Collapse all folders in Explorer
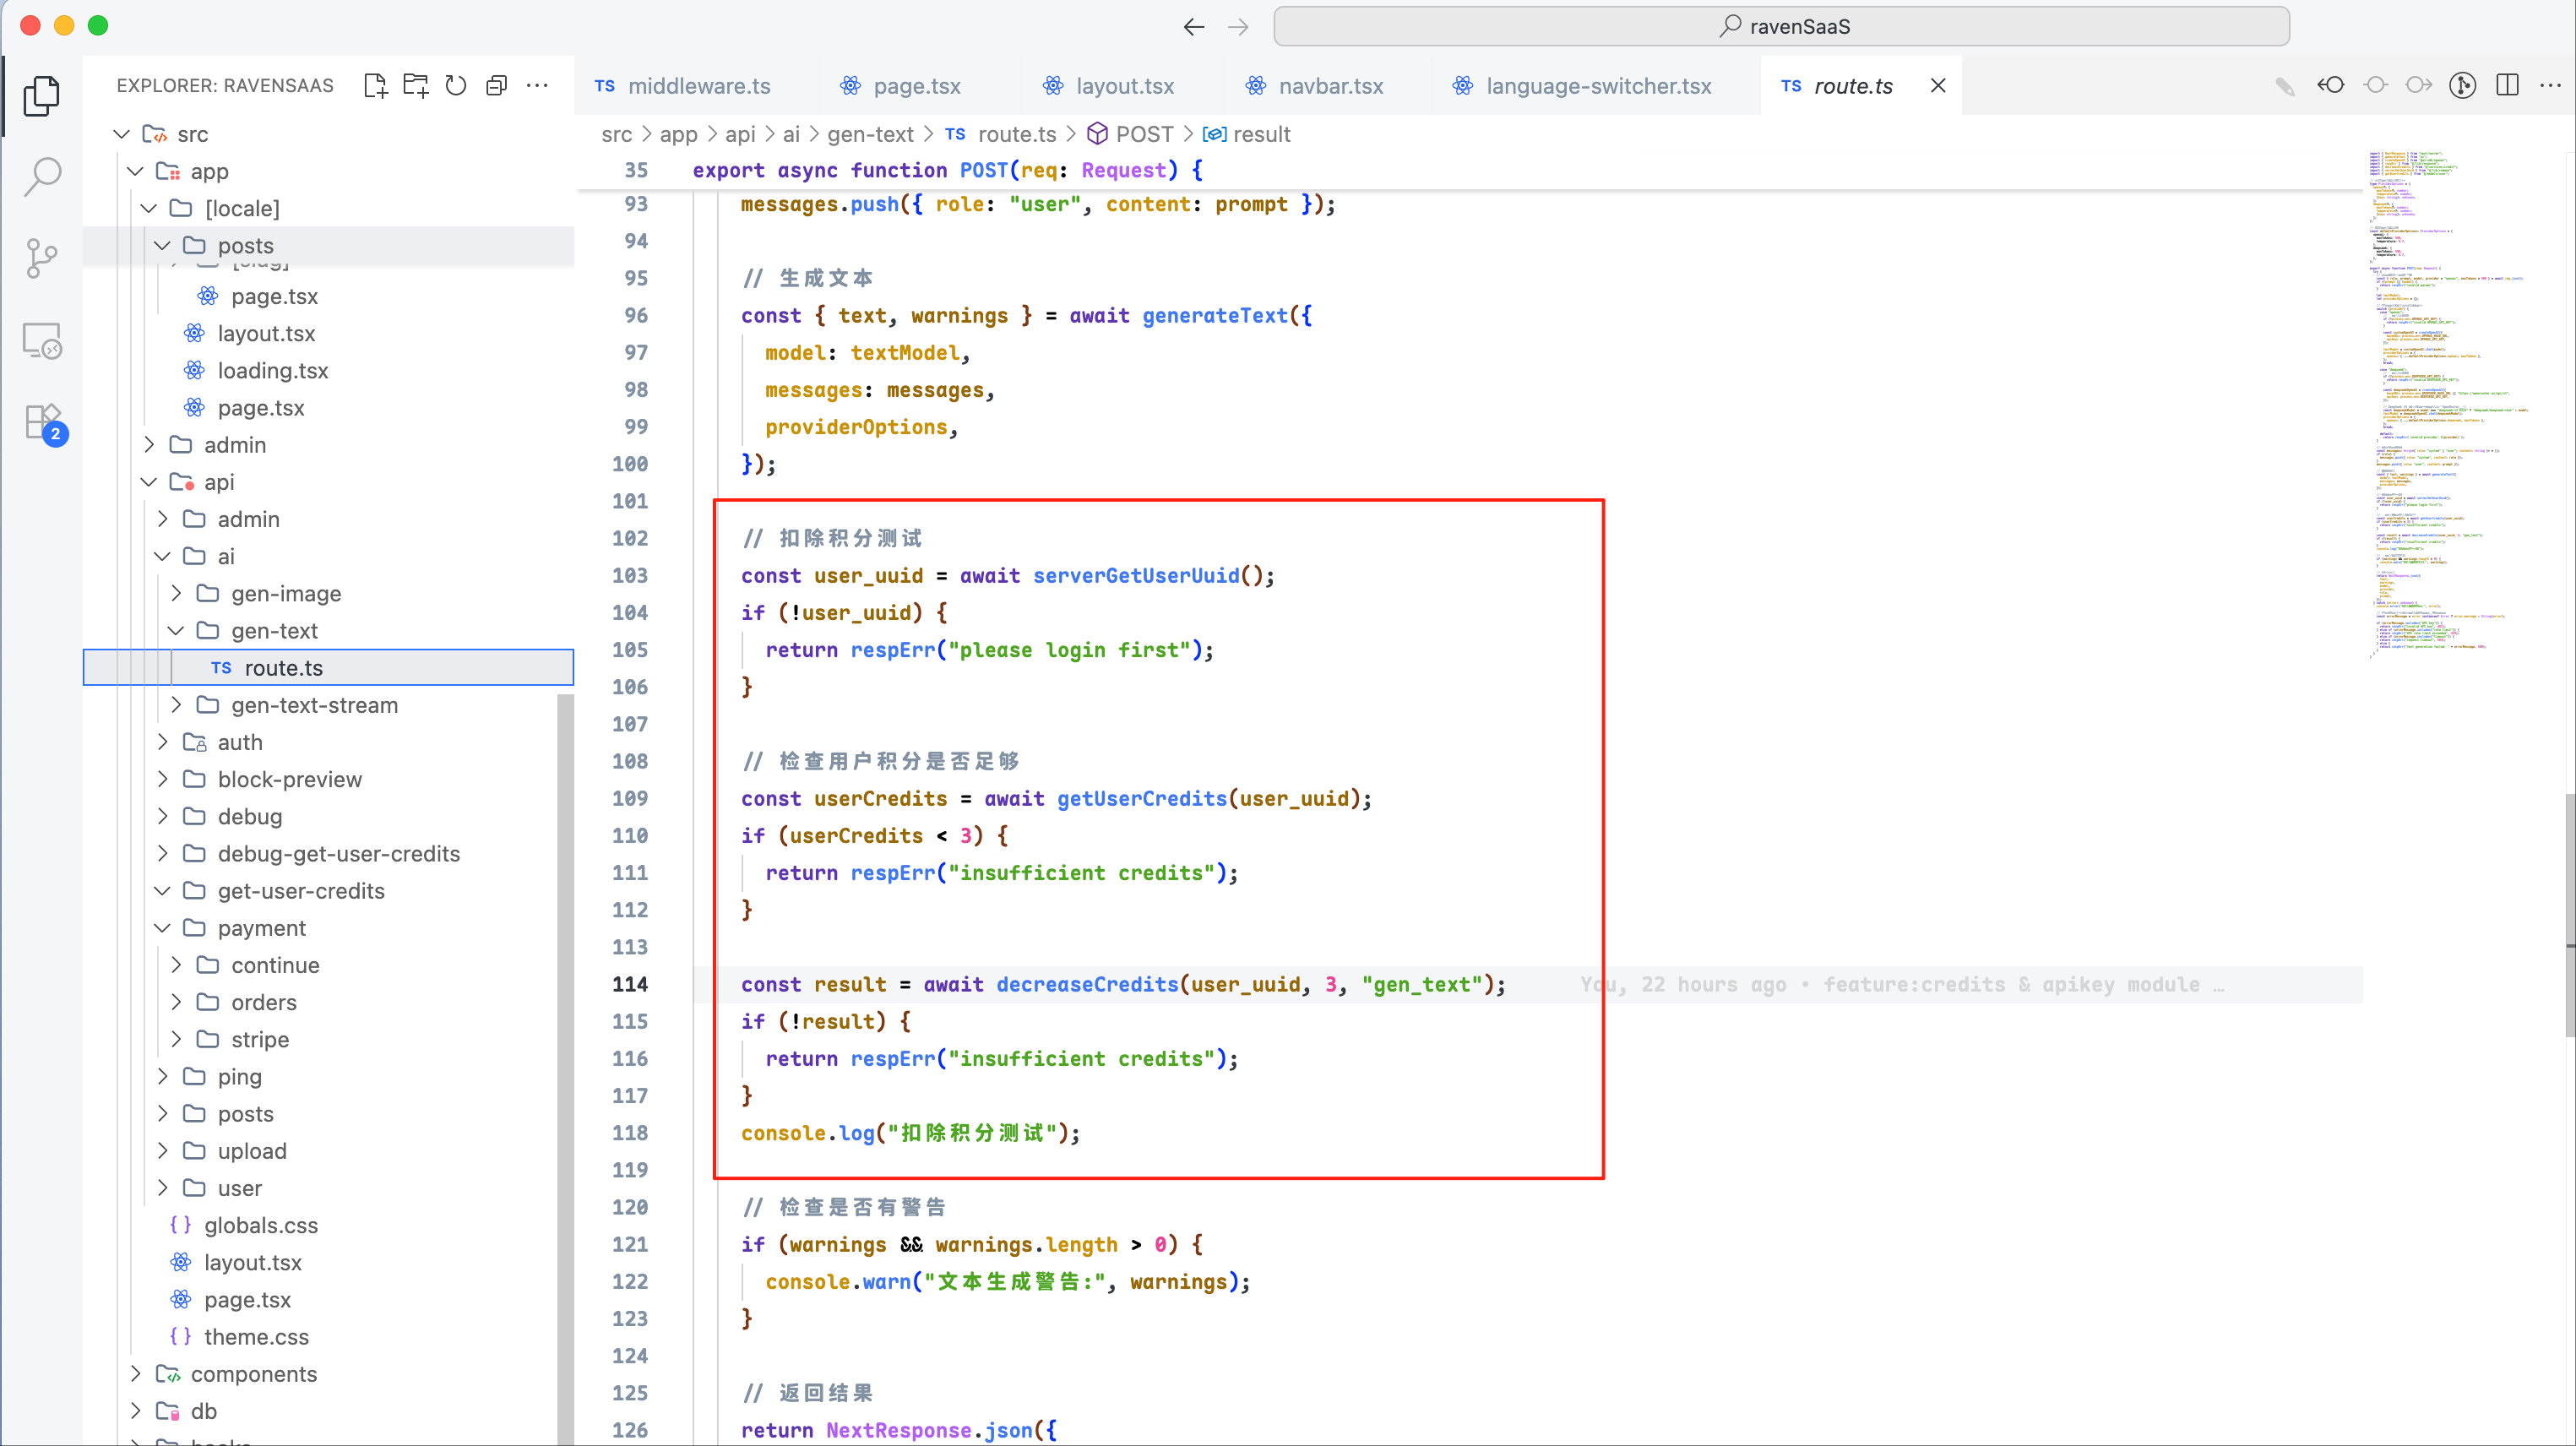The width and height of the screenshot is (2576, 1446). coord(496,86)
